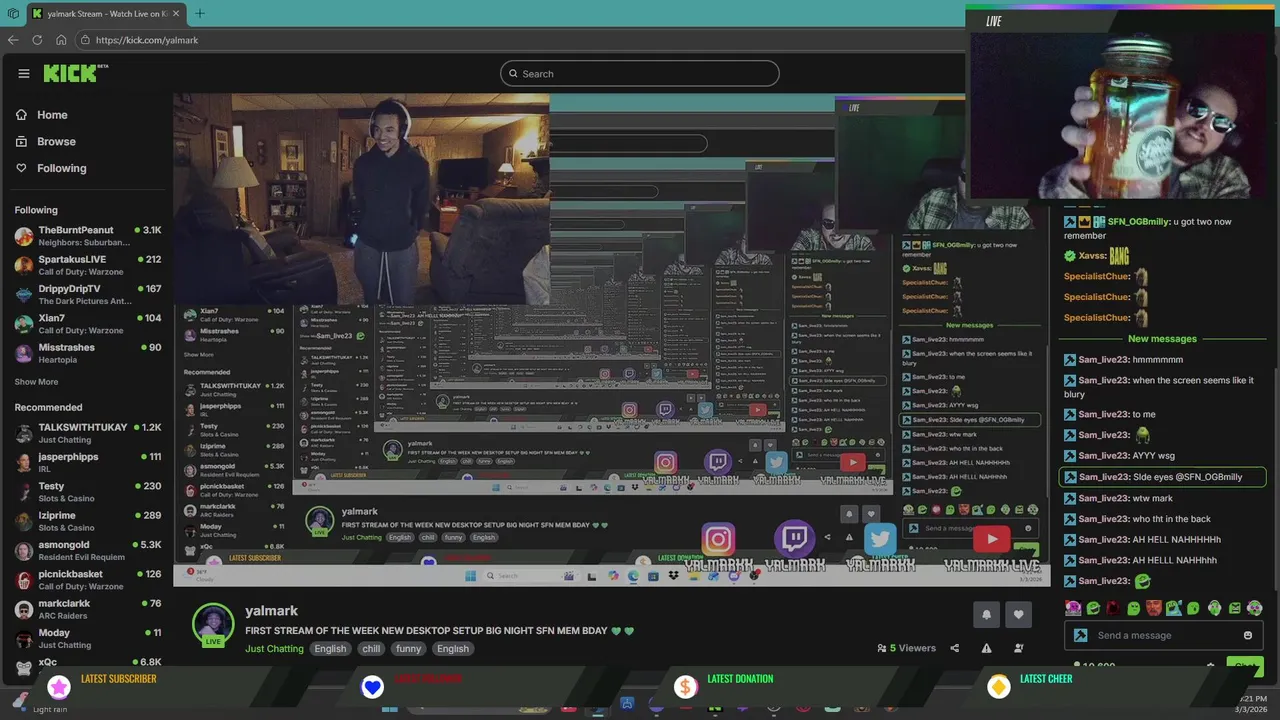Open SpartakusLIVE channel in left sidebar
1280x720 pixels.
click(88, 265)
